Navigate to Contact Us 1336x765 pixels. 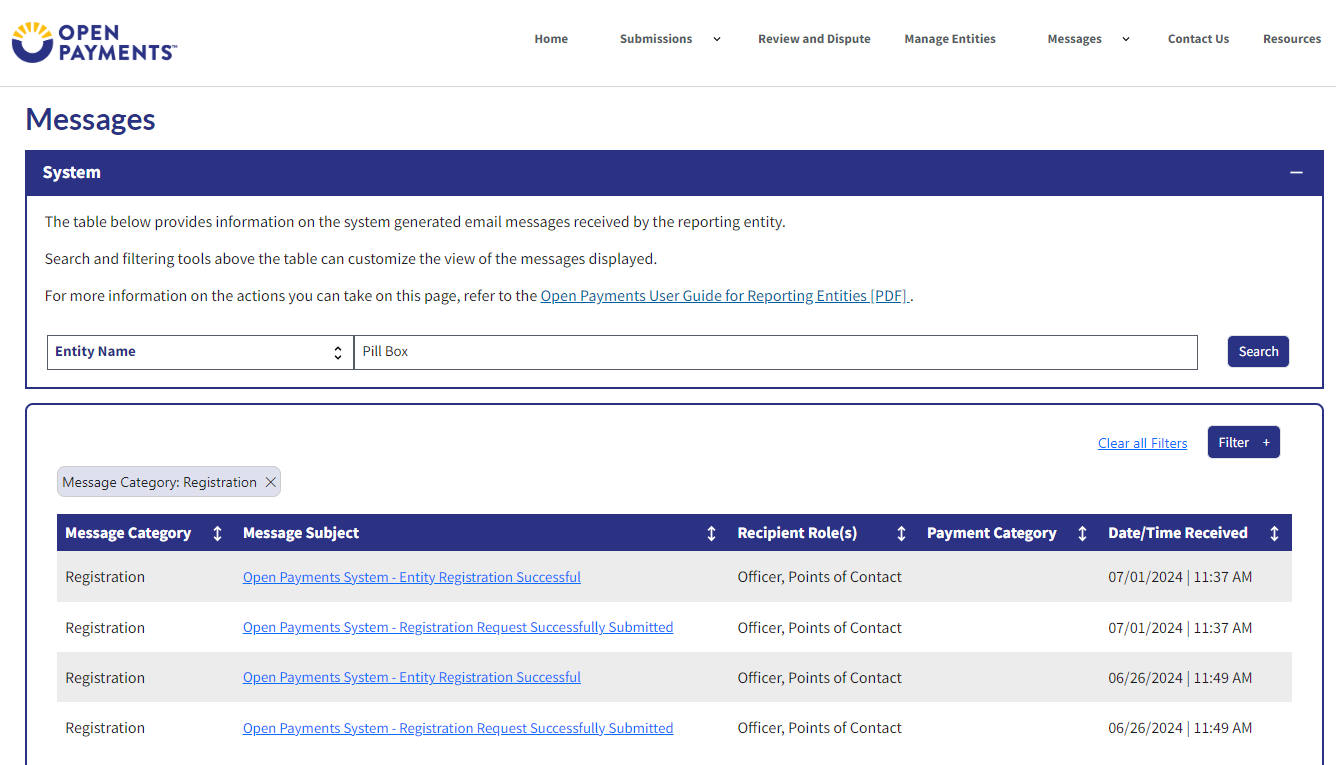pyautogui.click(x=1198, y=39)
